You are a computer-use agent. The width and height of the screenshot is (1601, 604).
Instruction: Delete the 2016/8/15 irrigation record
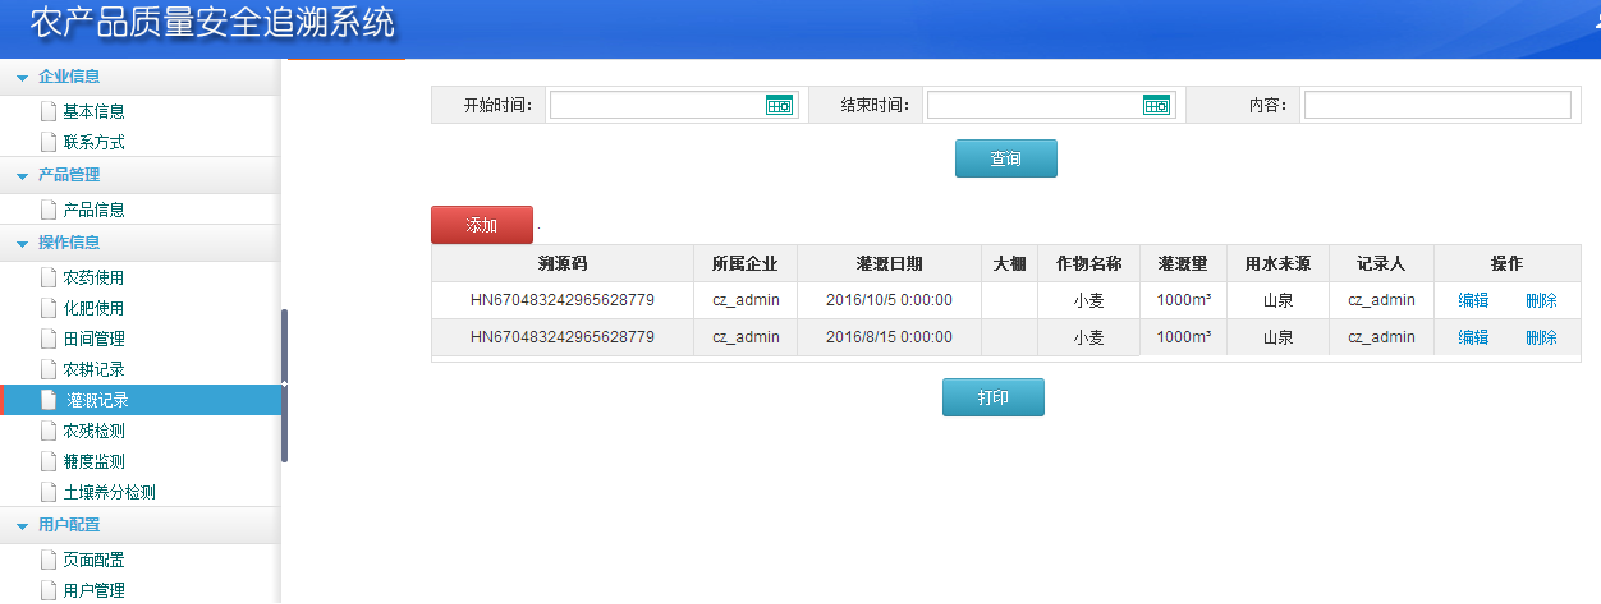(x=1541, y=337)
